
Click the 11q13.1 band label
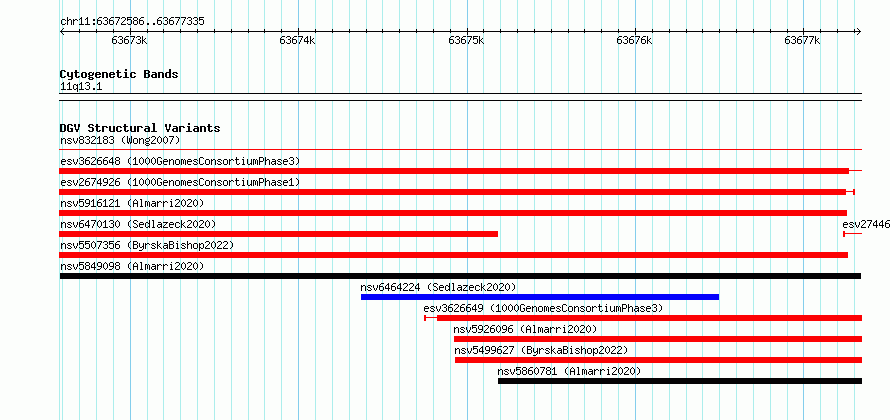[81, 87]
